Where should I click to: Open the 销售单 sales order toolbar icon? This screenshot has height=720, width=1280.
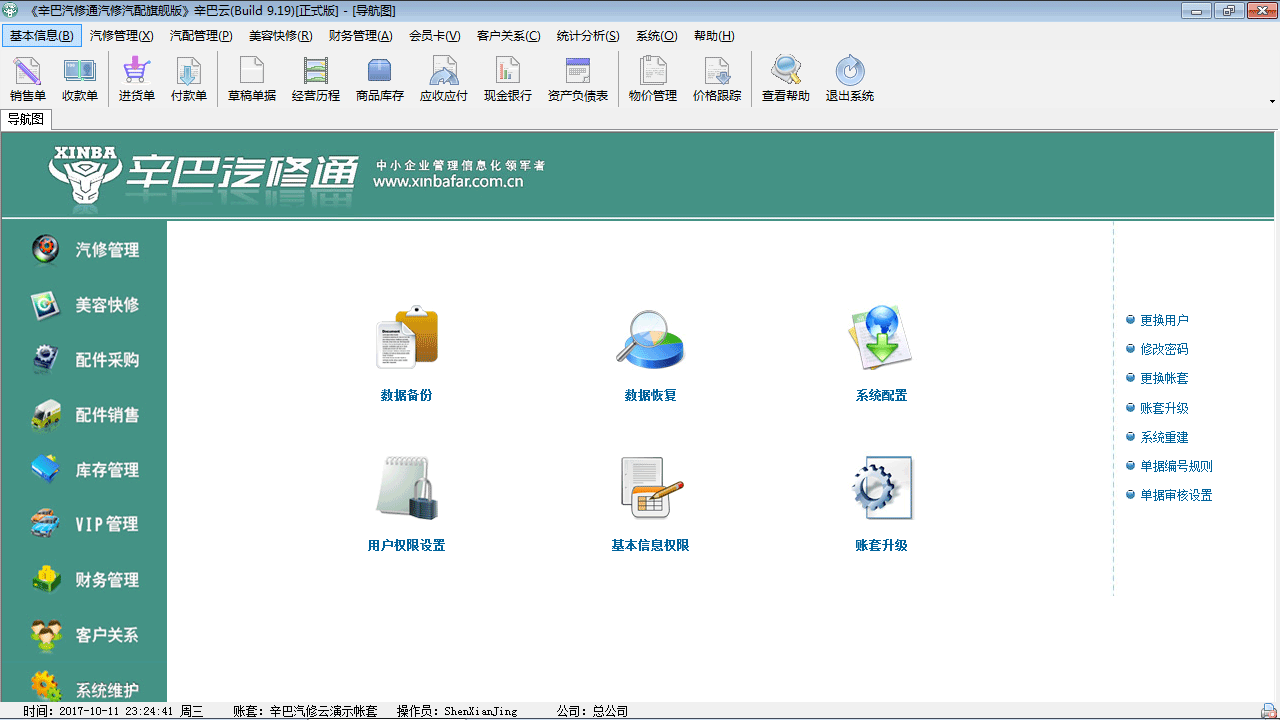[28, 79]
